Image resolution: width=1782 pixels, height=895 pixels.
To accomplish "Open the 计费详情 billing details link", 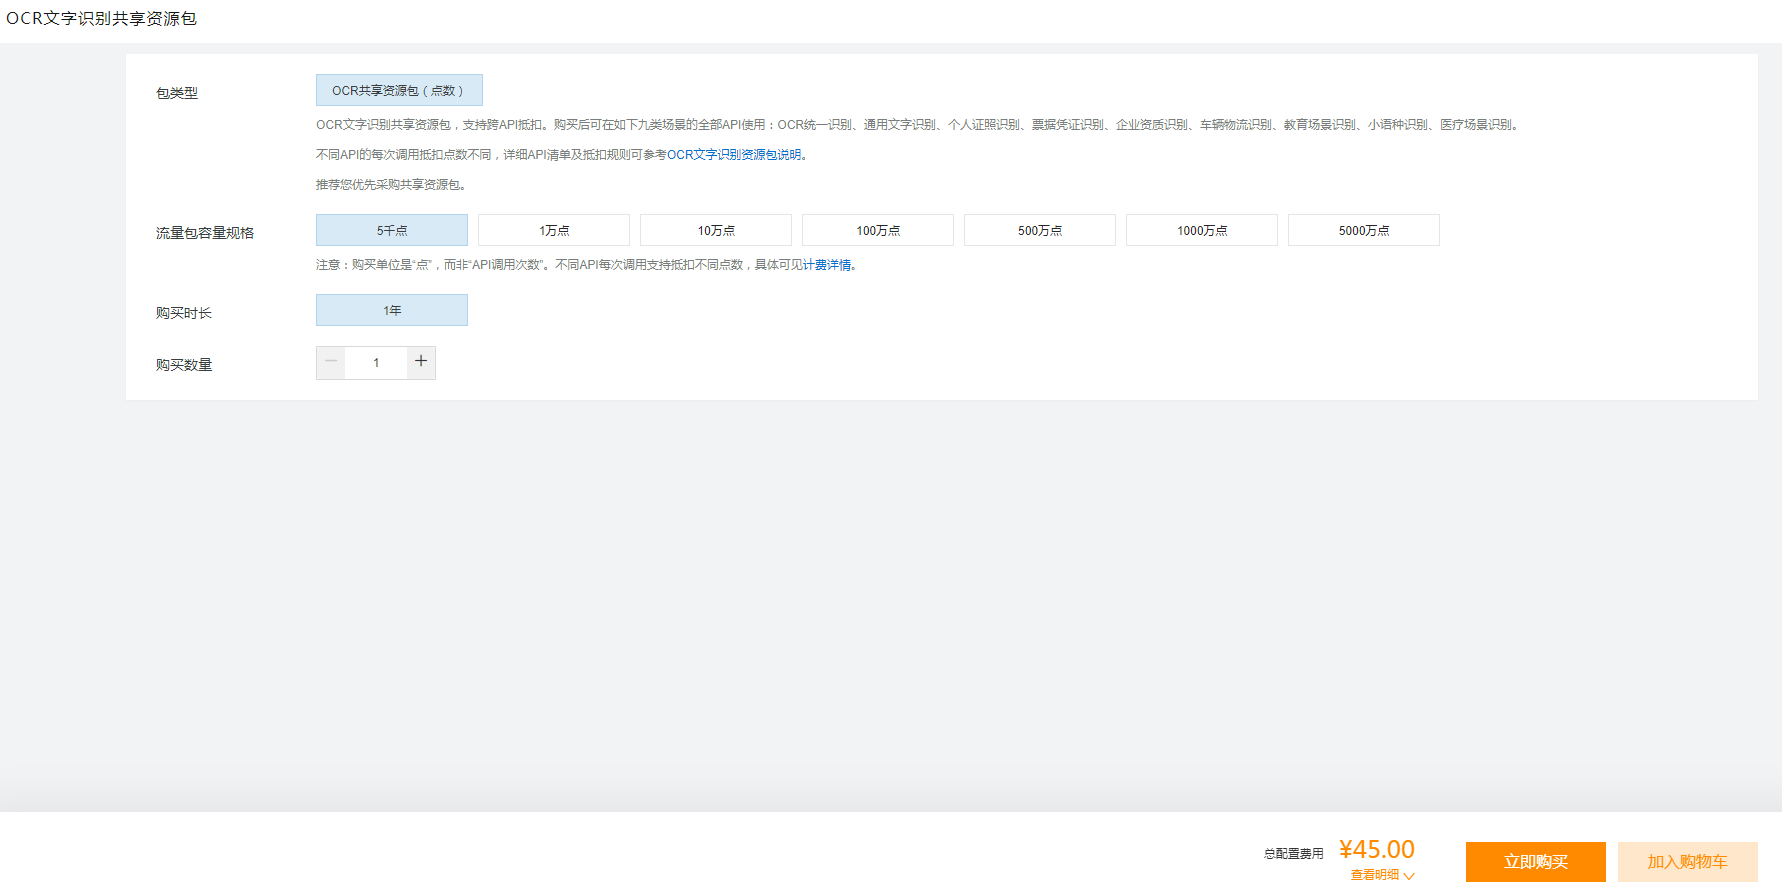I will [827, 265].
